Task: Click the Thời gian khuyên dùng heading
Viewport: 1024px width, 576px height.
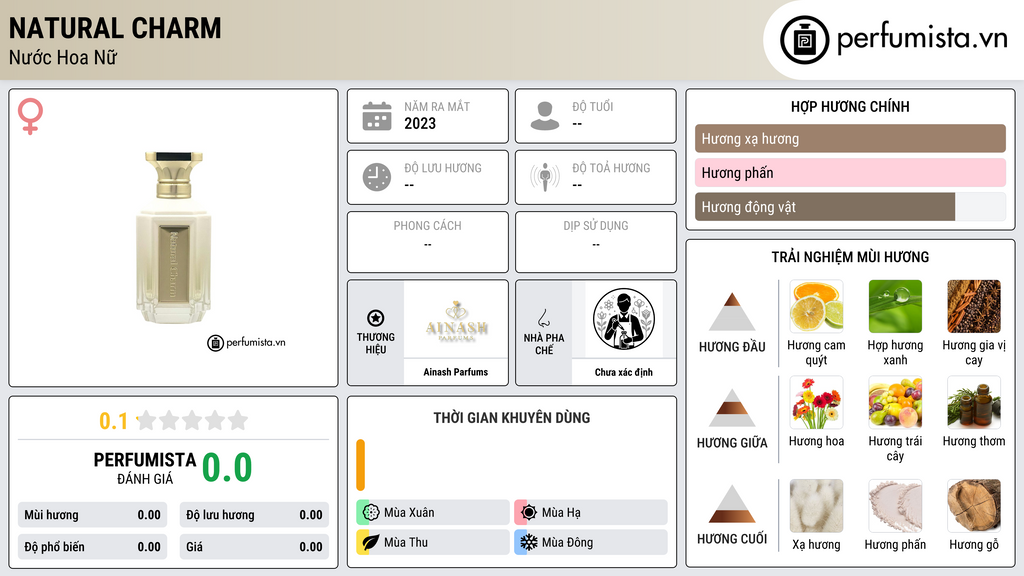Action: click(512, 417)
